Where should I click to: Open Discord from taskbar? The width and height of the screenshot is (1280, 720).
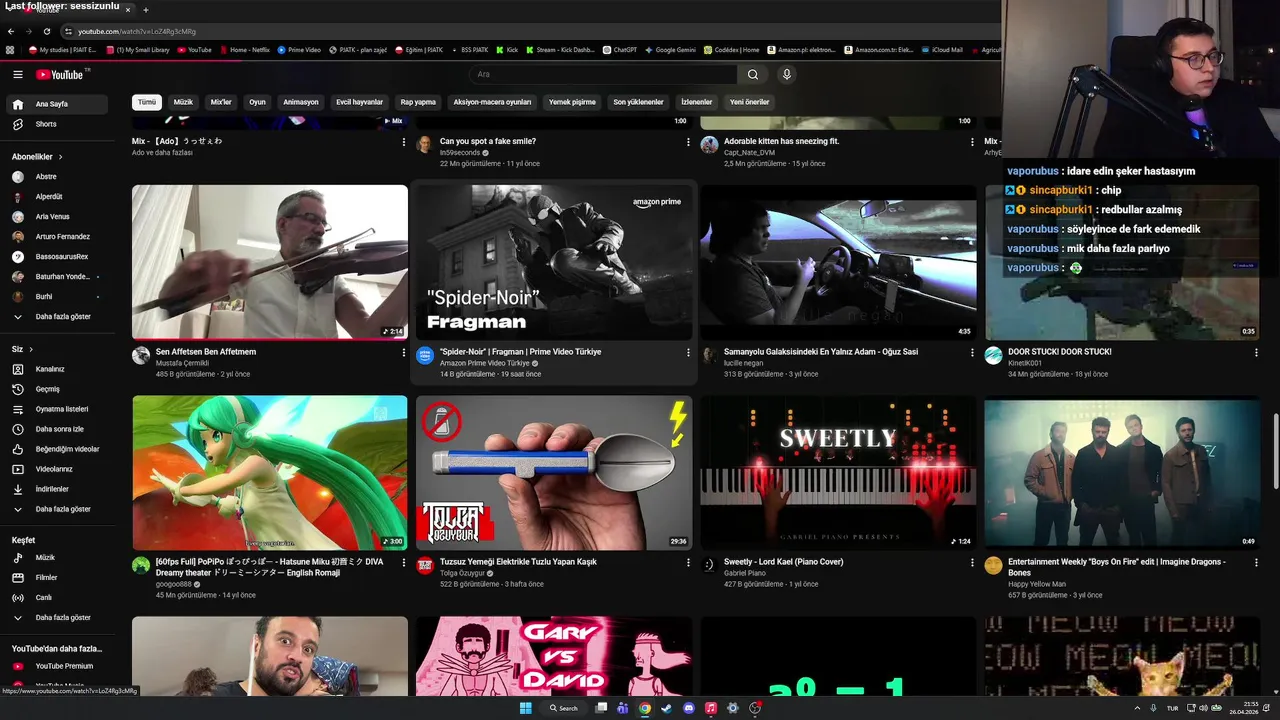pos(689,708)
